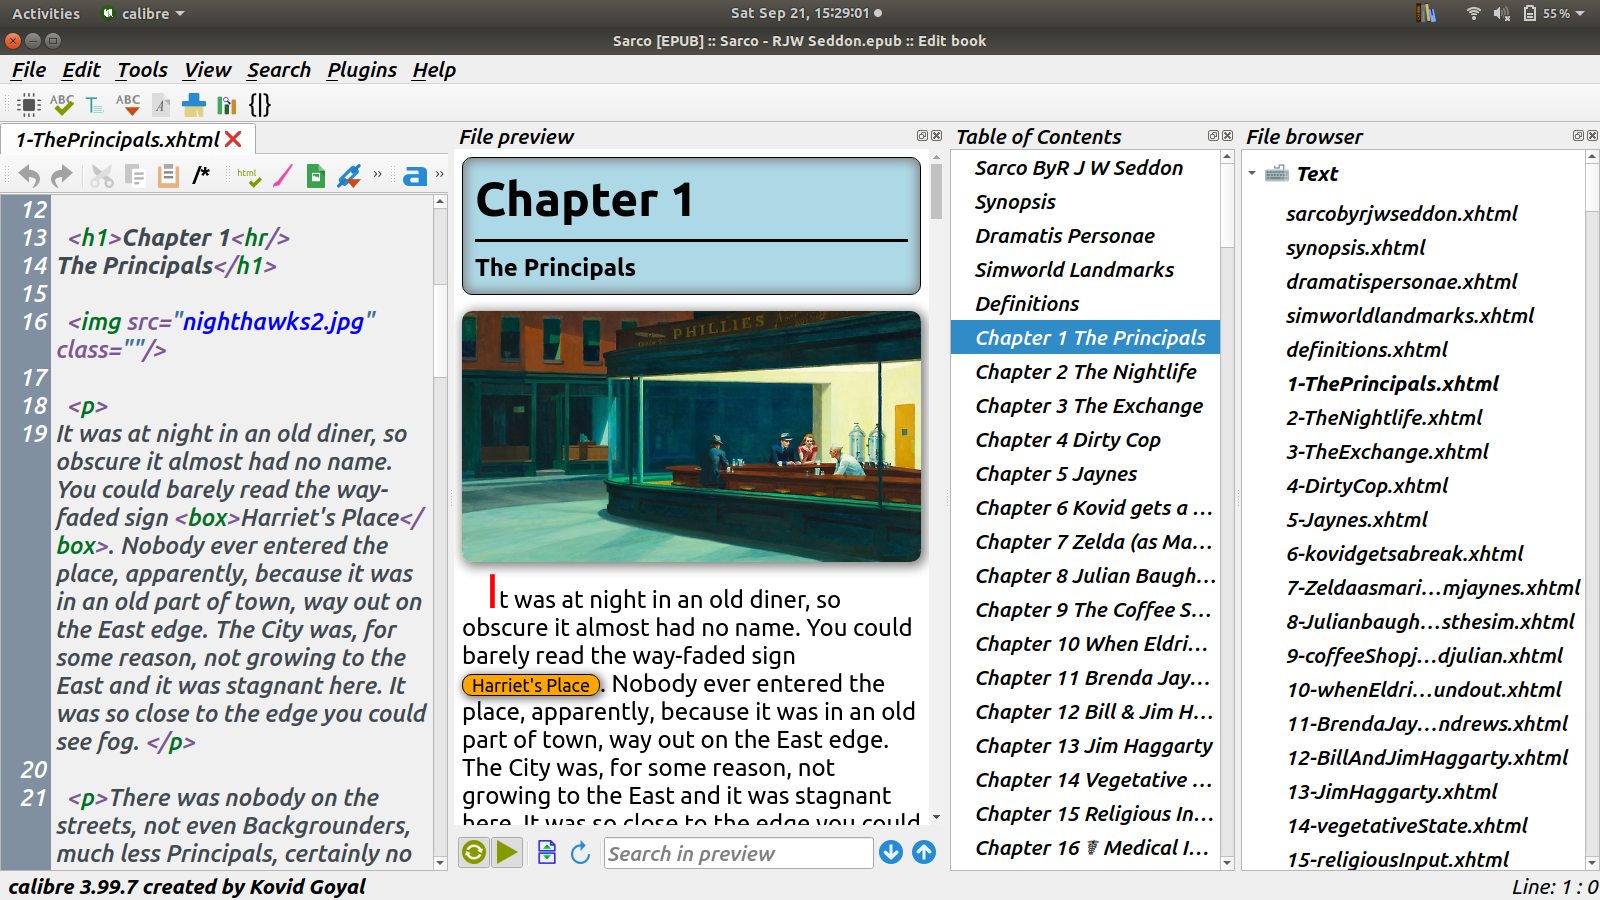The width and height of the screenshot is (1600, 900).
Task: Click the Search in preview field
Action: coord(738,853)
